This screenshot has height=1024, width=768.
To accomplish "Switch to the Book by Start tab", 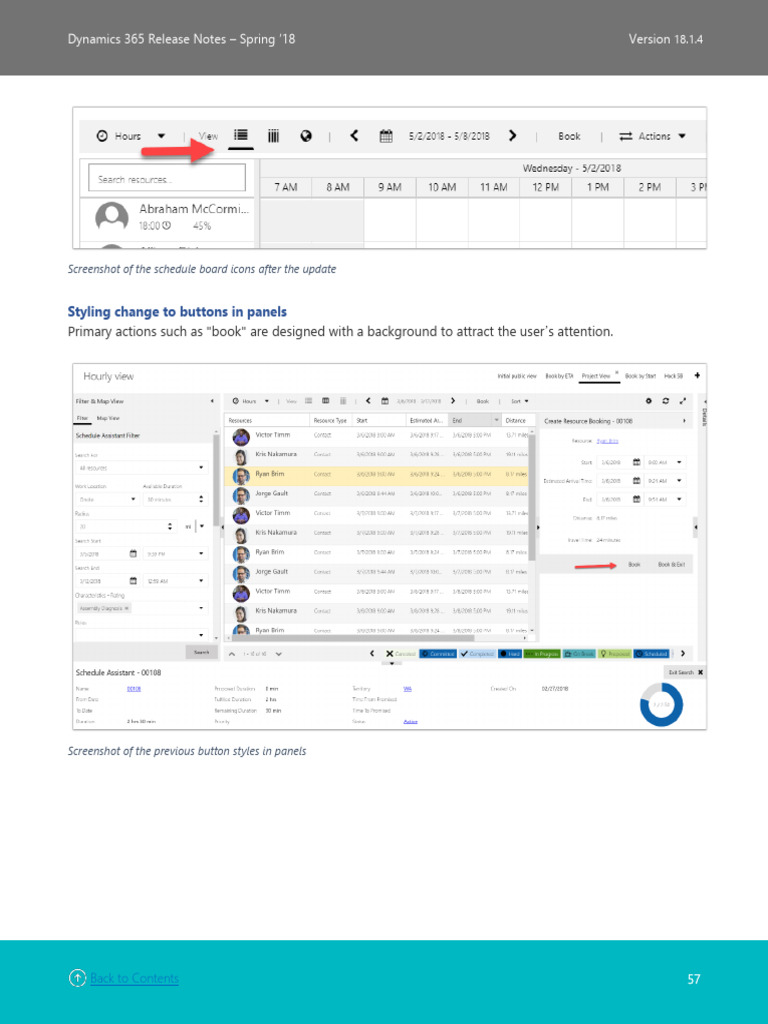I will click(x=640, y=376).
